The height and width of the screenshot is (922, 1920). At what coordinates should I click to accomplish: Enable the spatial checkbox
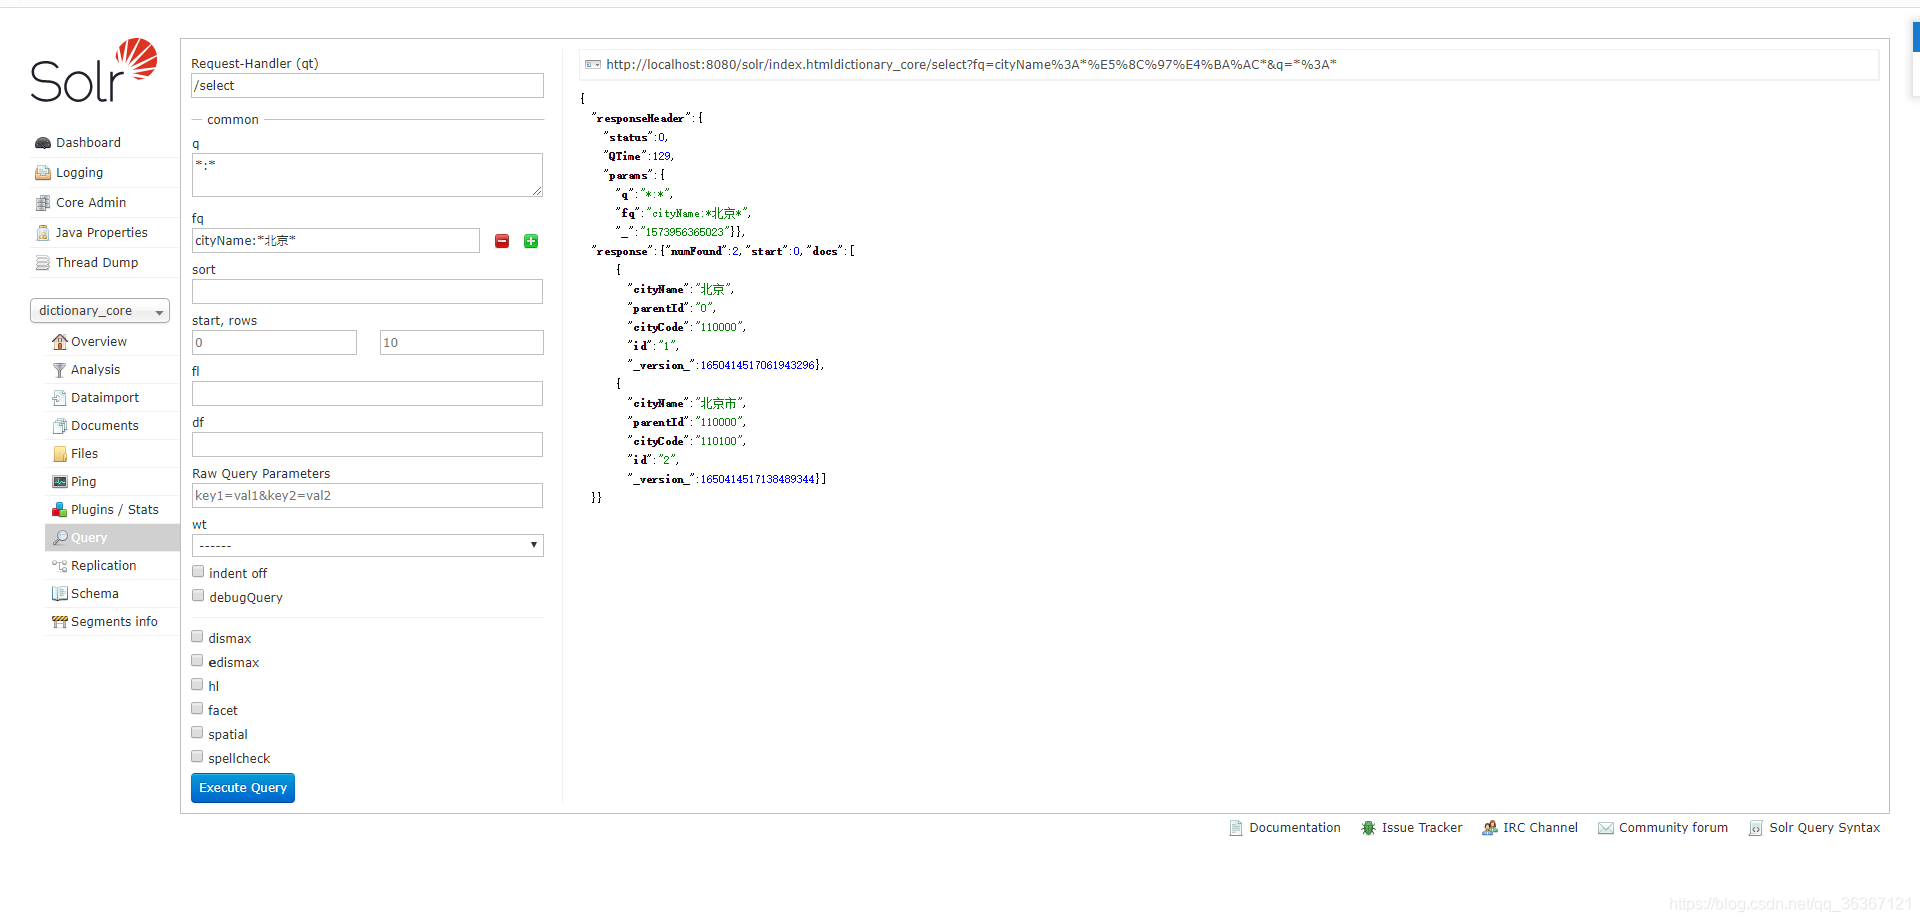pos(197,733)
